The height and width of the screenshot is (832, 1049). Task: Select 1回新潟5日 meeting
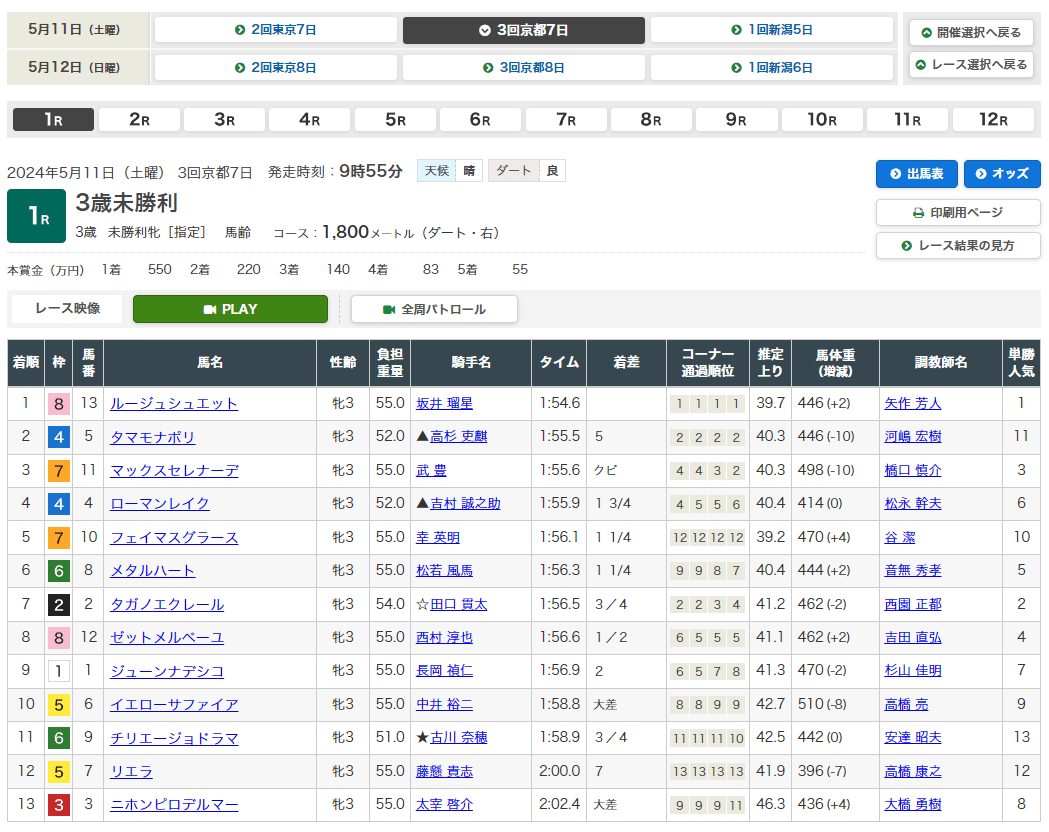click(771, 30)
